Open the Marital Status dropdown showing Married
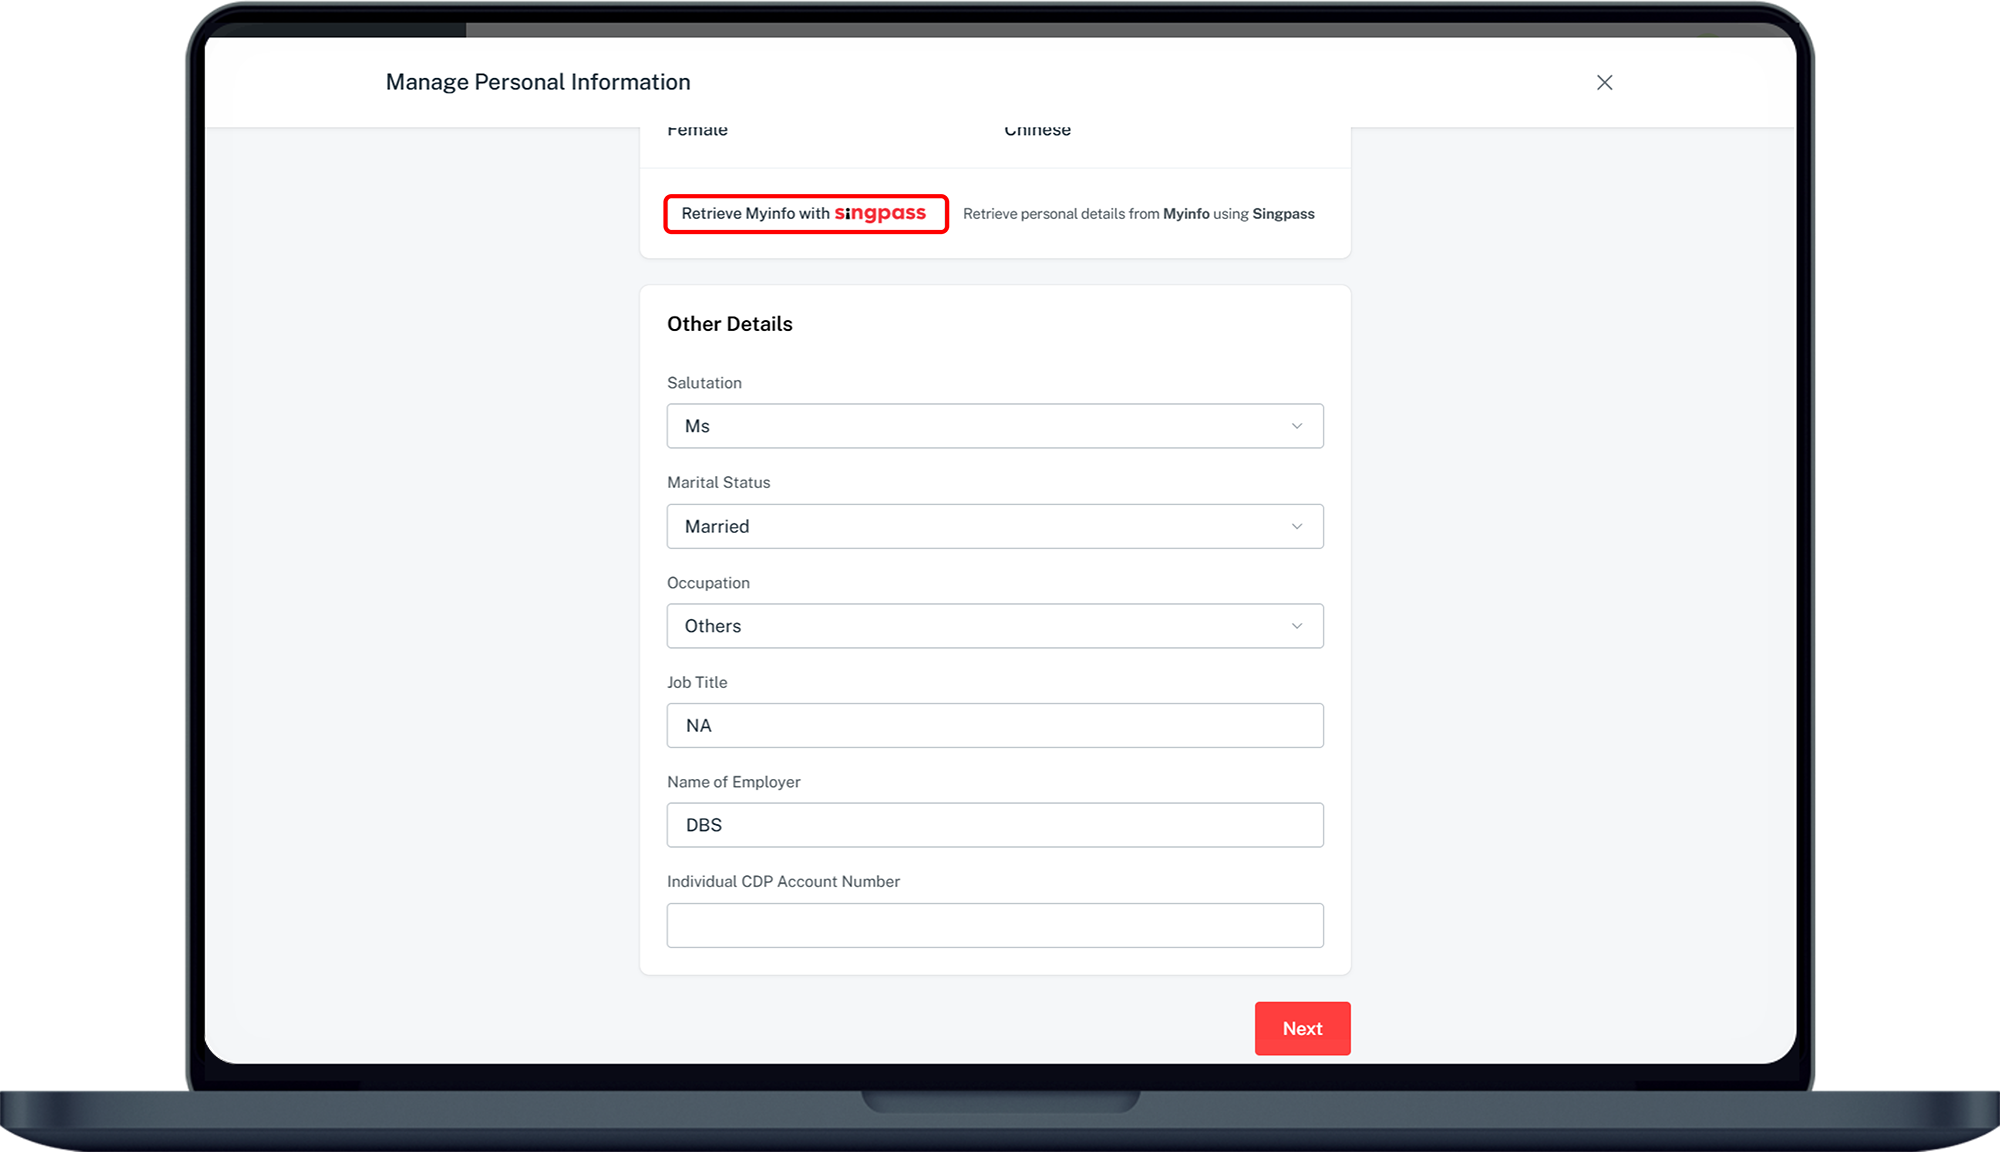2000x1152 pixels. (995, 526)
